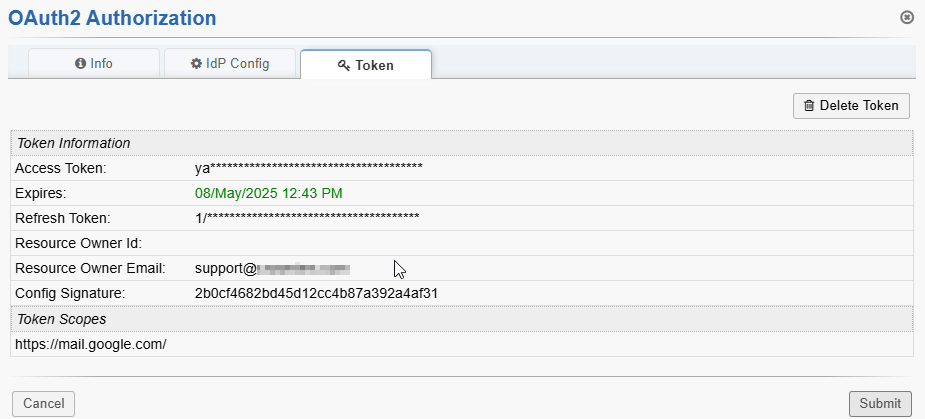Click the Token Information section header
This screenshot has height=419, width=925.
[74, 143]
